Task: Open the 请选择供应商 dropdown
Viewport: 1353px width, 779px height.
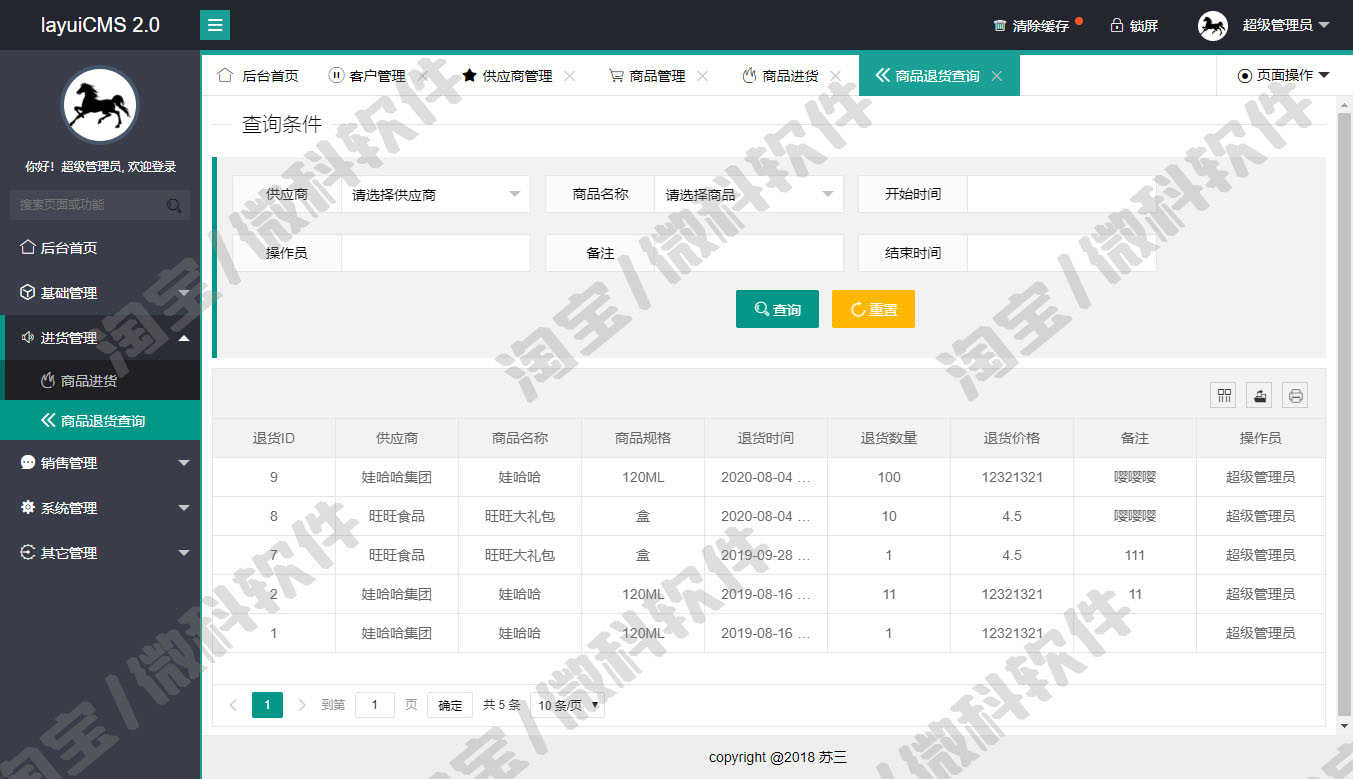Action: click(435, 194)
